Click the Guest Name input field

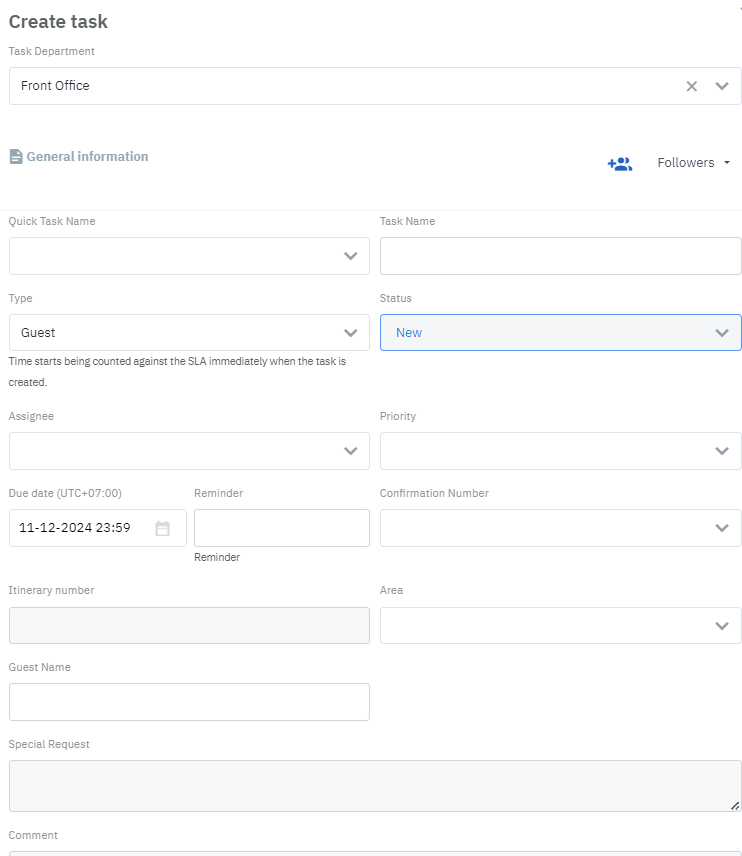189,702
